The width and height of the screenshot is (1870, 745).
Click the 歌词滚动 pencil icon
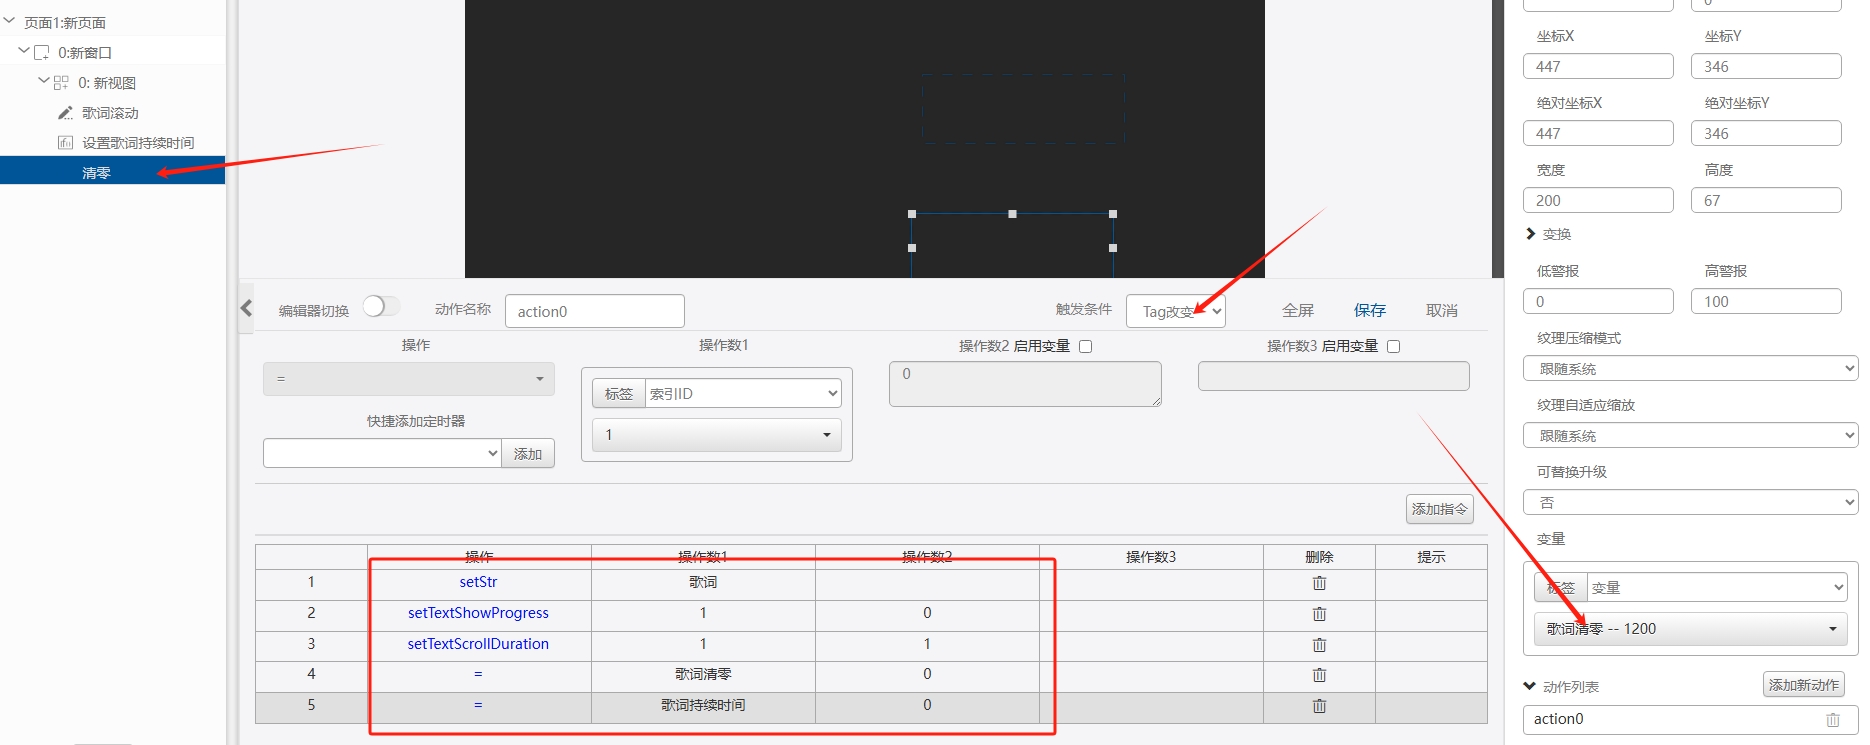click(65, 113)
